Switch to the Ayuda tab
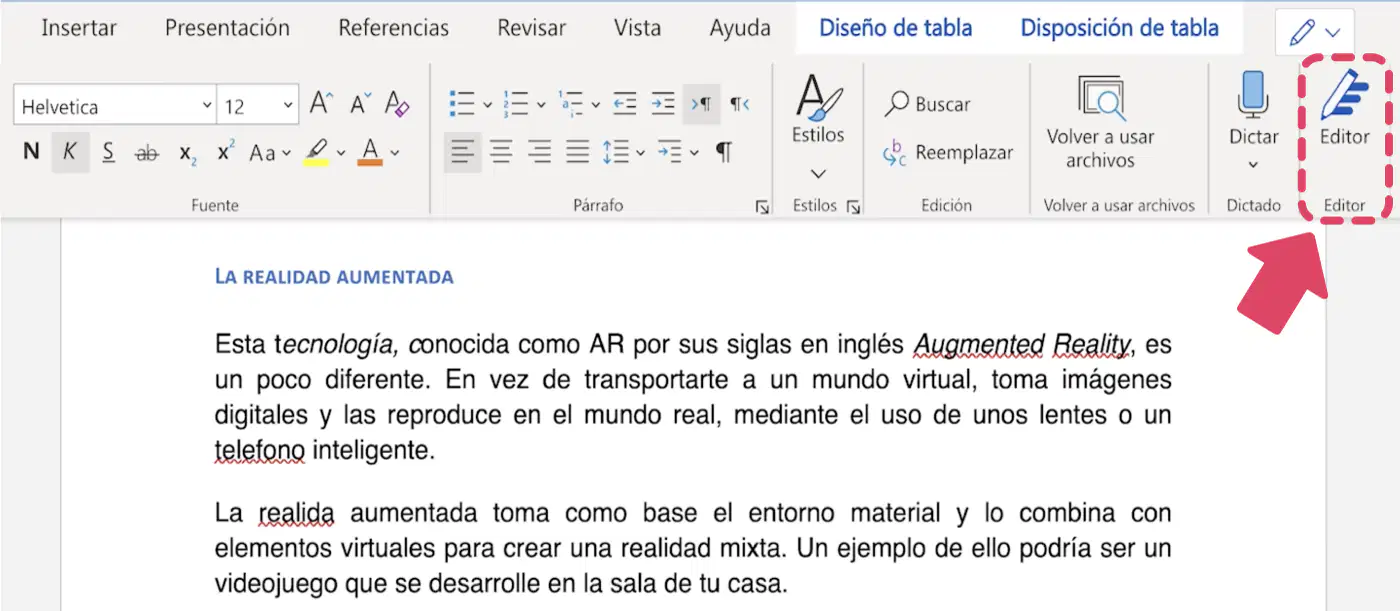 tap(740, 28)
